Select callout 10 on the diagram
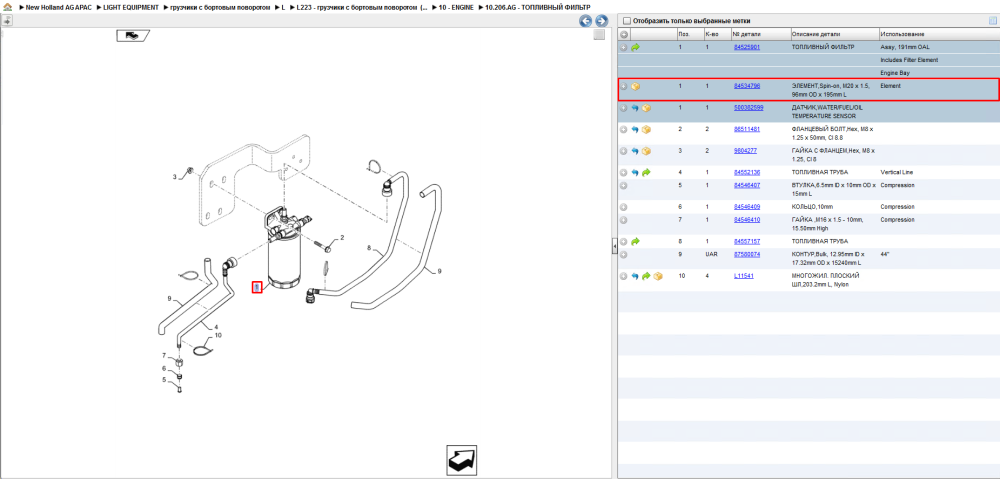Image resolution: width=1000 pixels, height=479 pixels. [218, 335]
